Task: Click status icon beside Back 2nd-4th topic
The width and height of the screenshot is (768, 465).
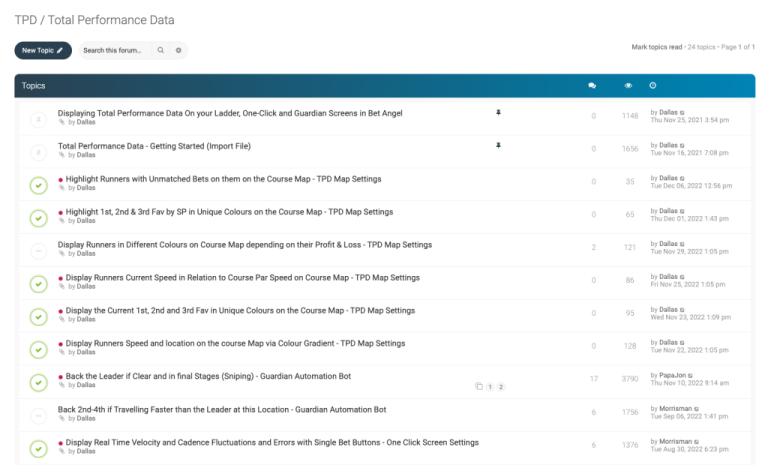Action: pos(38,415)
